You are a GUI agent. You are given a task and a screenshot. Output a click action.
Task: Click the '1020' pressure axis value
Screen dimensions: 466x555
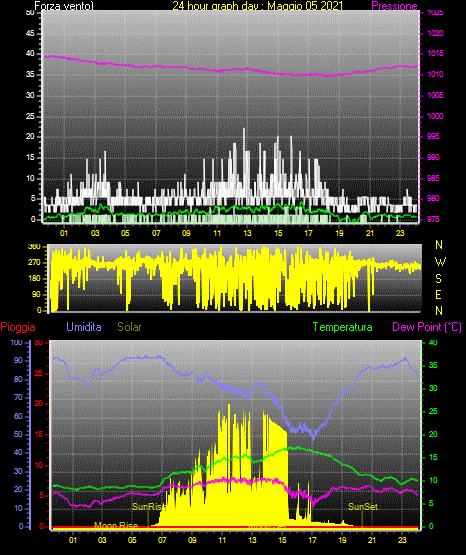[x=436, y=33]
